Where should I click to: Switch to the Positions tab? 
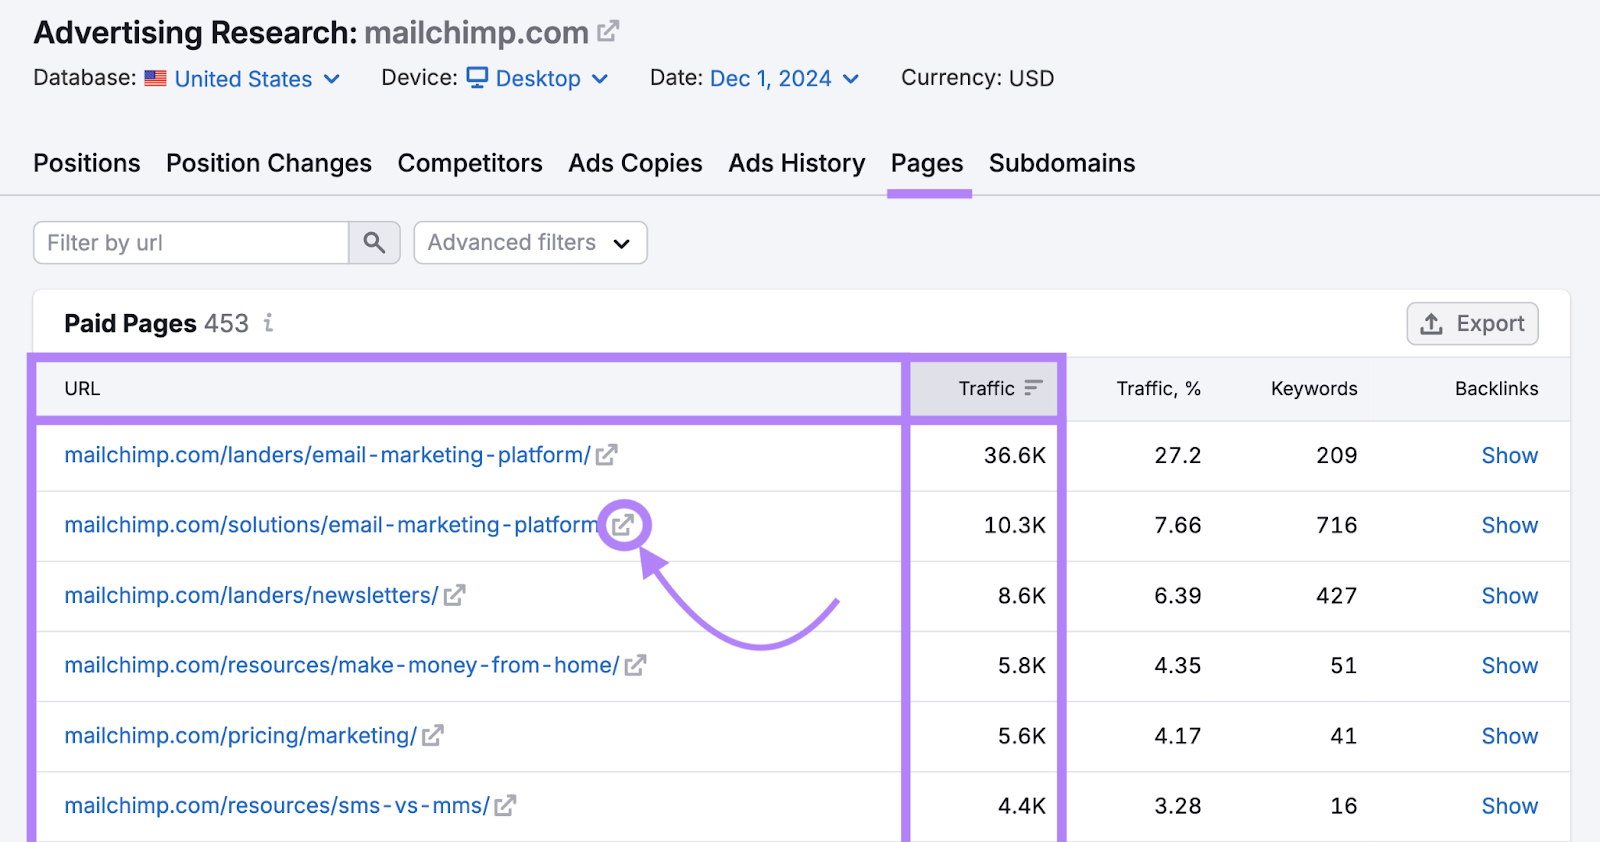pyautogui.click(x=87, y=163)
